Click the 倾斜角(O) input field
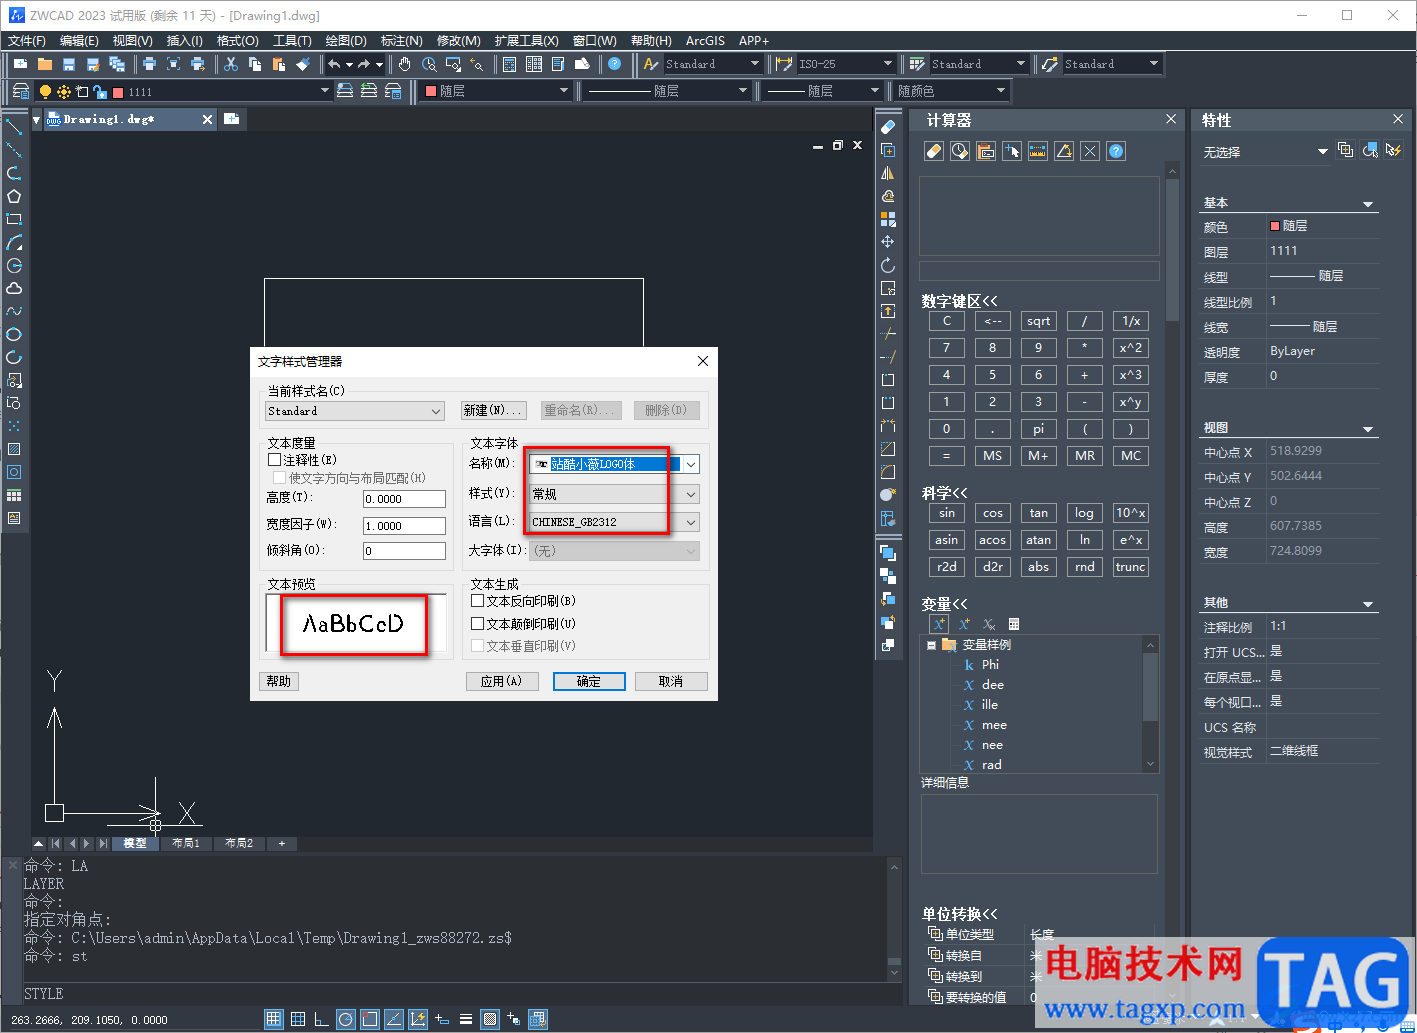1417x1033 pixels. click(404, 551)
